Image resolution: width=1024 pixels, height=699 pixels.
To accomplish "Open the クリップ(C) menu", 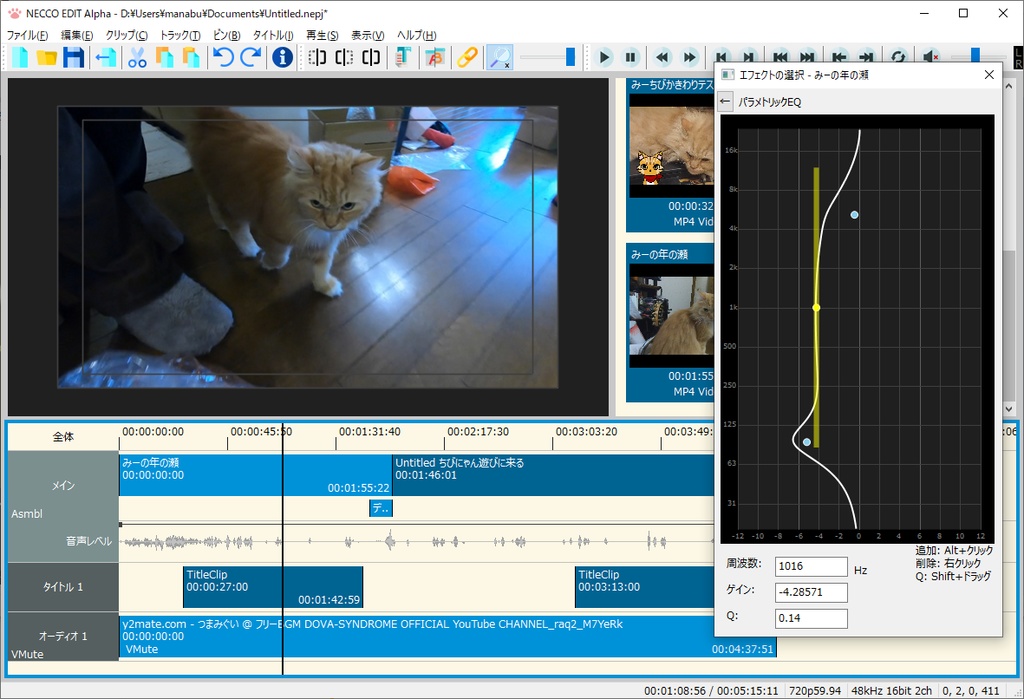I will (126, 35).
